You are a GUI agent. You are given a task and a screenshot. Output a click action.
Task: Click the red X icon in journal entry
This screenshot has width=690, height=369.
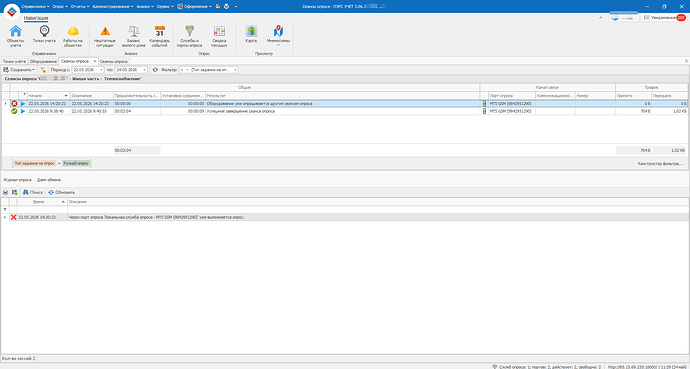pyautogui.click(x=14, y=217)
